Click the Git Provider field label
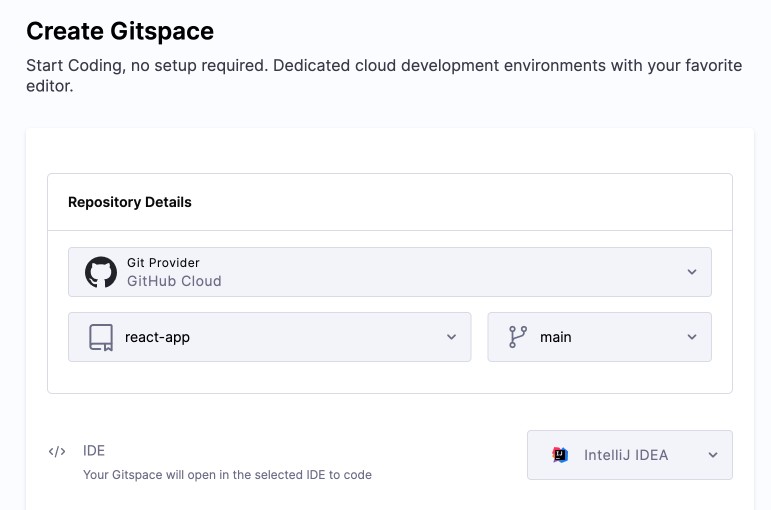Viewport: 771px width, 510px height. point(163,263)
